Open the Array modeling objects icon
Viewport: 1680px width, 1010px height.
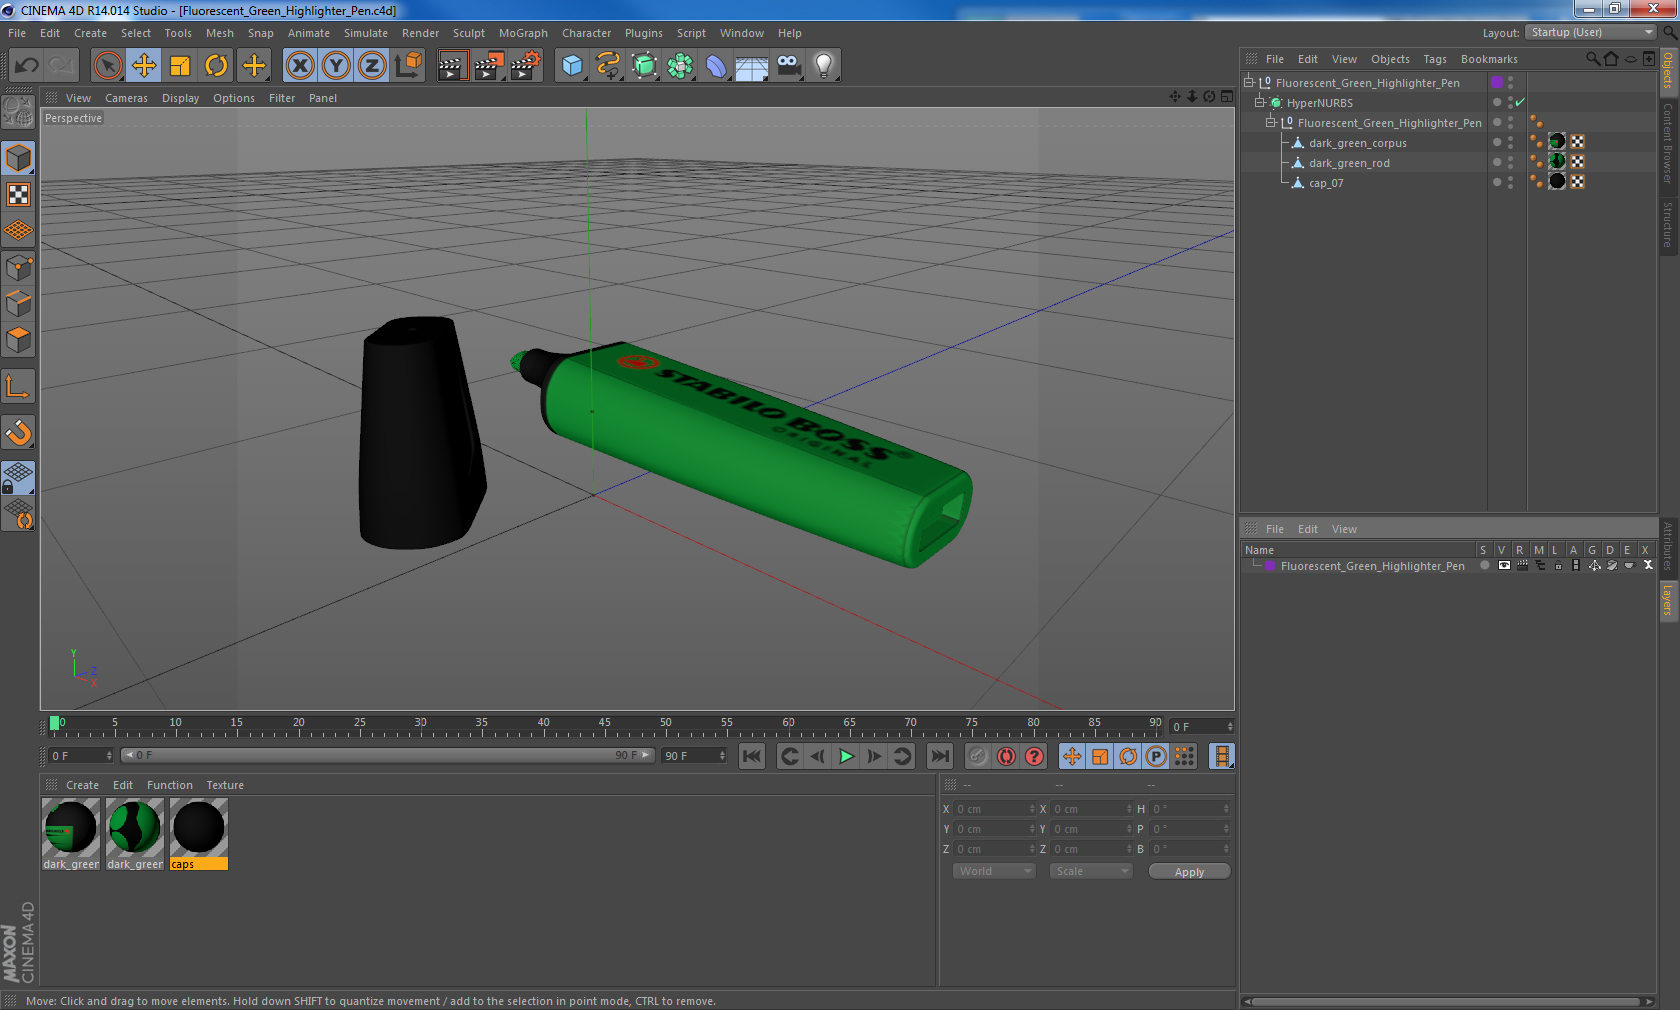coord(680,66)
